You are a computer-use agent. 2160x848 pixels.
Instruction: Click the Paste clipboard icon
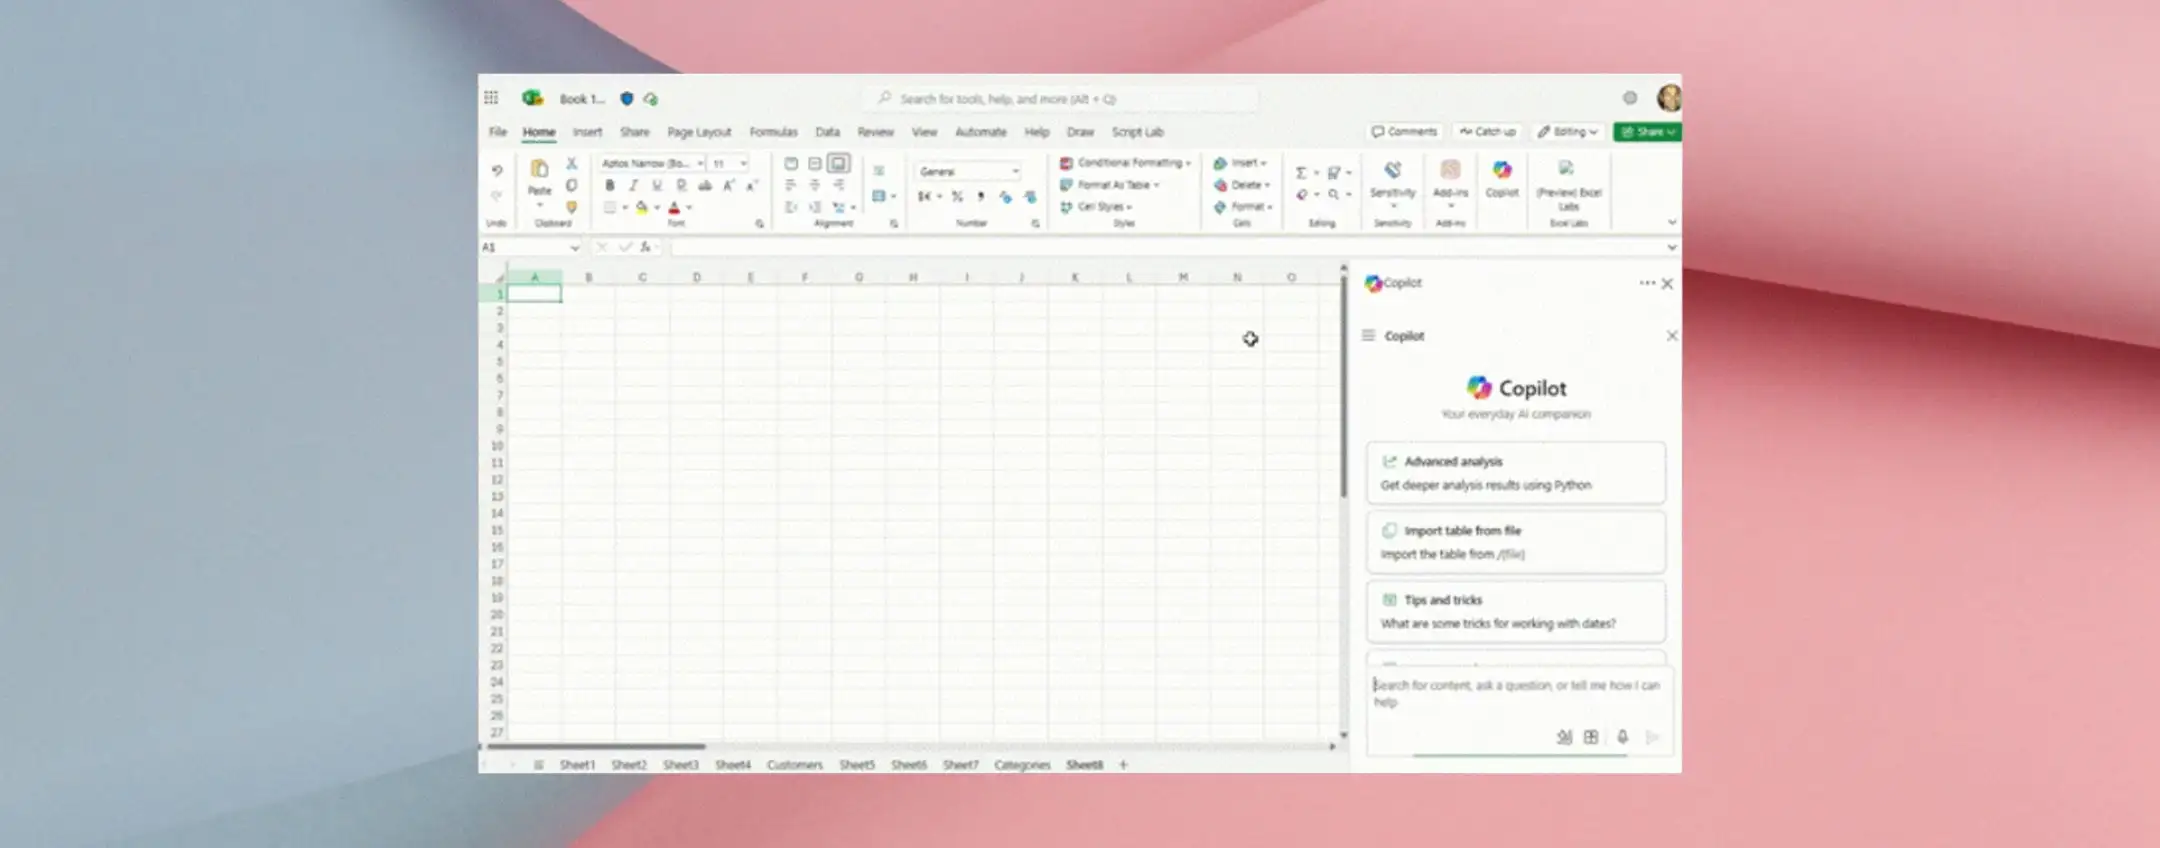pyautogui.click(x=539, y=169)
